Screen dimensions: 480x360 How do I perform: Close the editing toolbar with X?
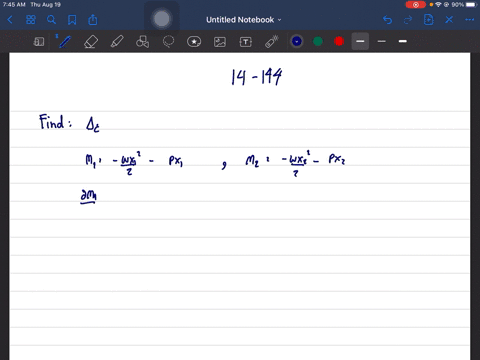pyautogui.click(x=449, y=20)
